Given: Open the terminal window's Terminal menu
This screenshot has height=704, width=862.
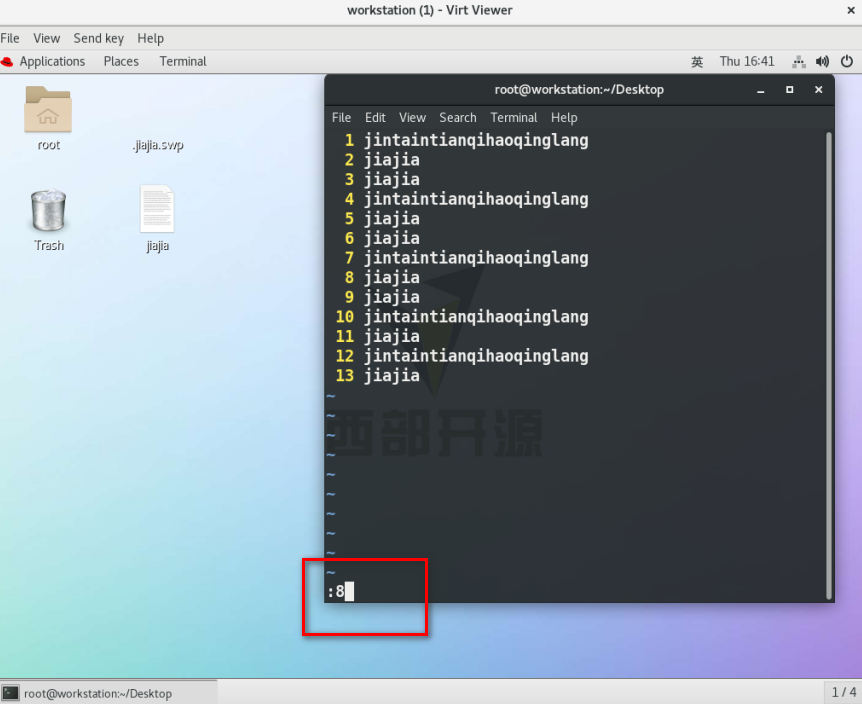Looking at the screenshot, I should 513,118.
